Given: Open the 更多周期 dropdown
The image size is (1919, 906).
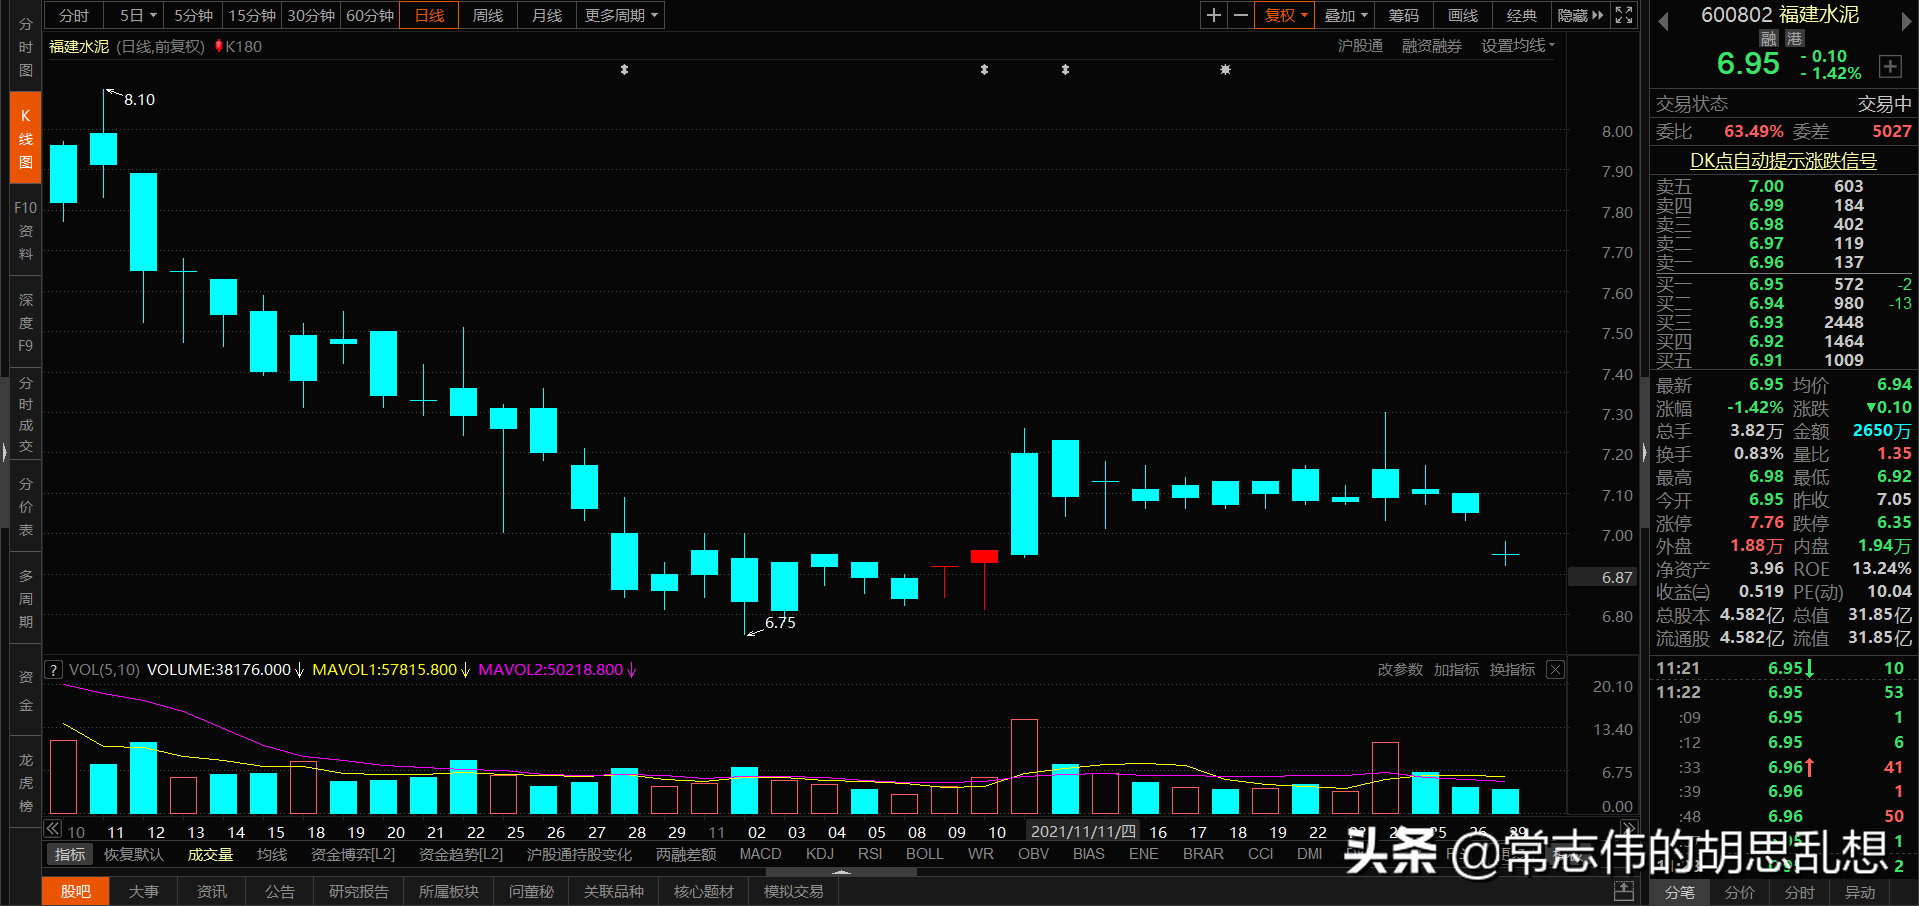Looking at the screenshot, I should pyautogui.click(x=618, y=15).
